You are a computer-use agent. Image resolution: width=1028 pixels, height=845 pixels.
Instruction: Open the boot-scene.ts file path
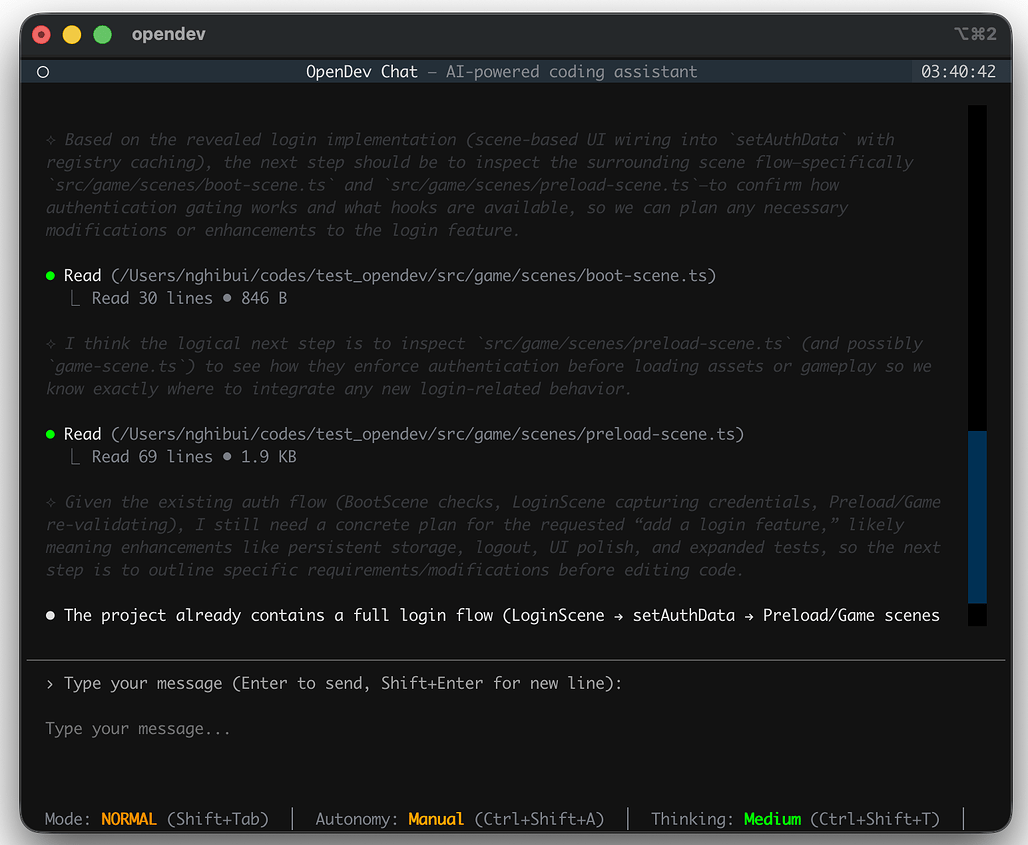coord(414,275)
